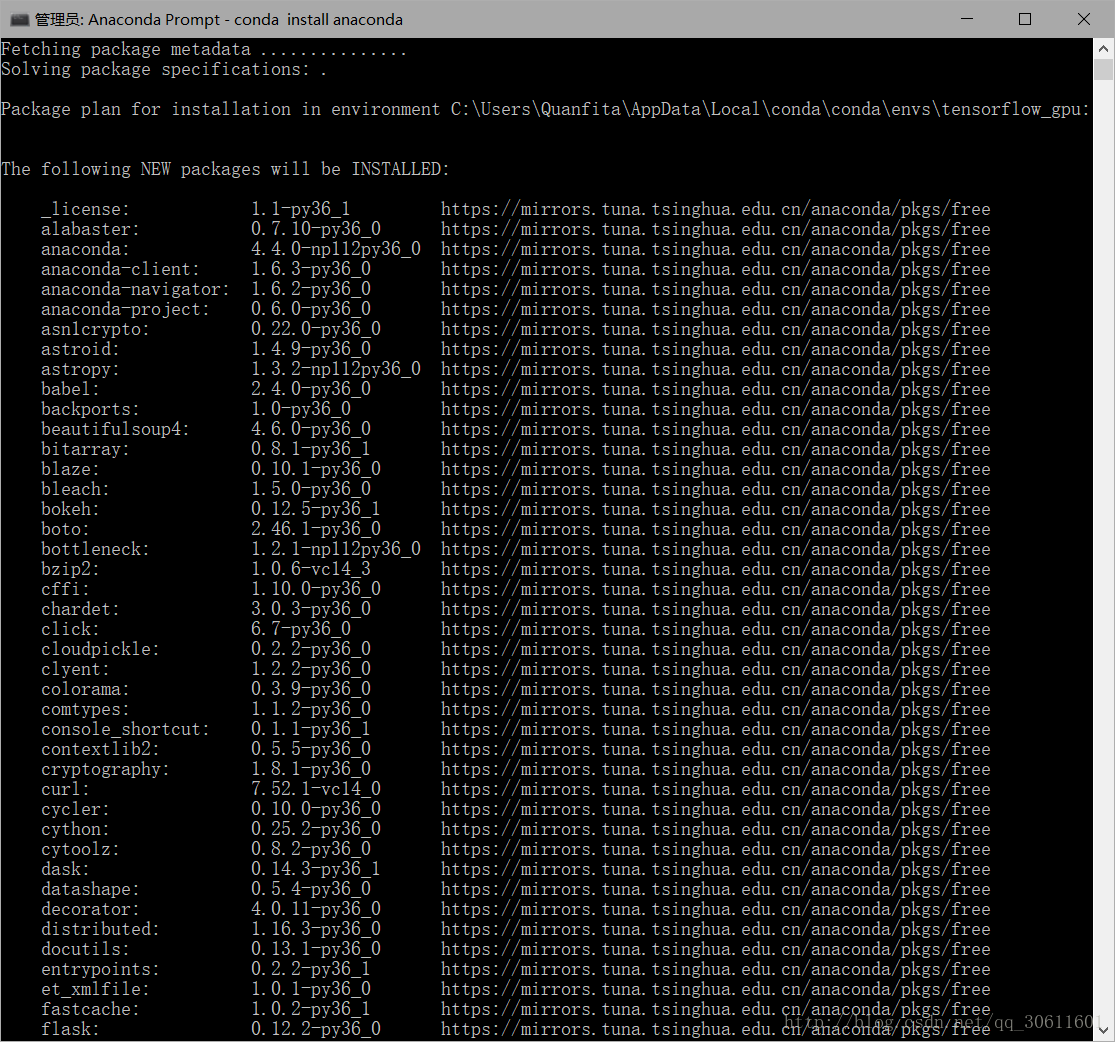1115x1042 pixels.
Task: Click the 'cytoolz:' package name
Action: [x=80, y=849]
